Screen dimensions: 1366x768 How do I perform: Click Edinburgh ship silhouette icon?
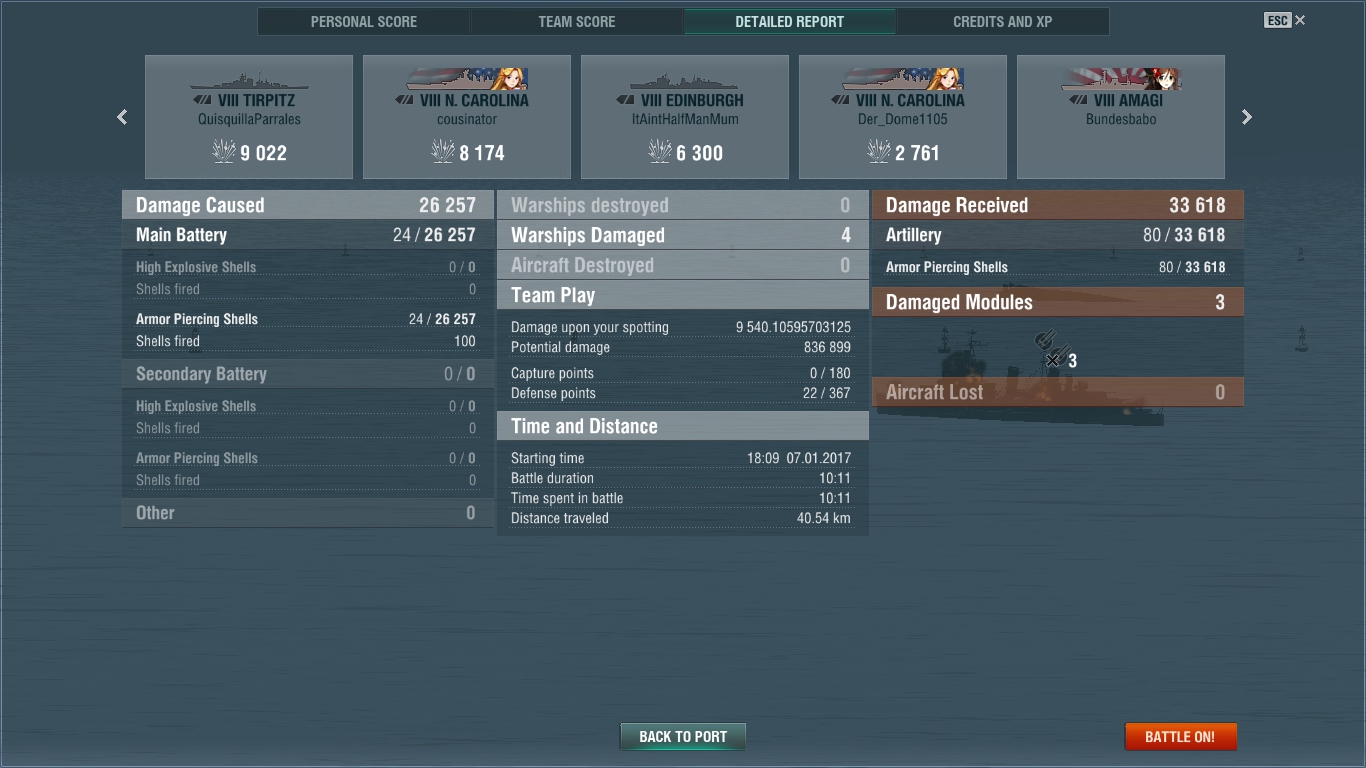click(x=685, y=81)
